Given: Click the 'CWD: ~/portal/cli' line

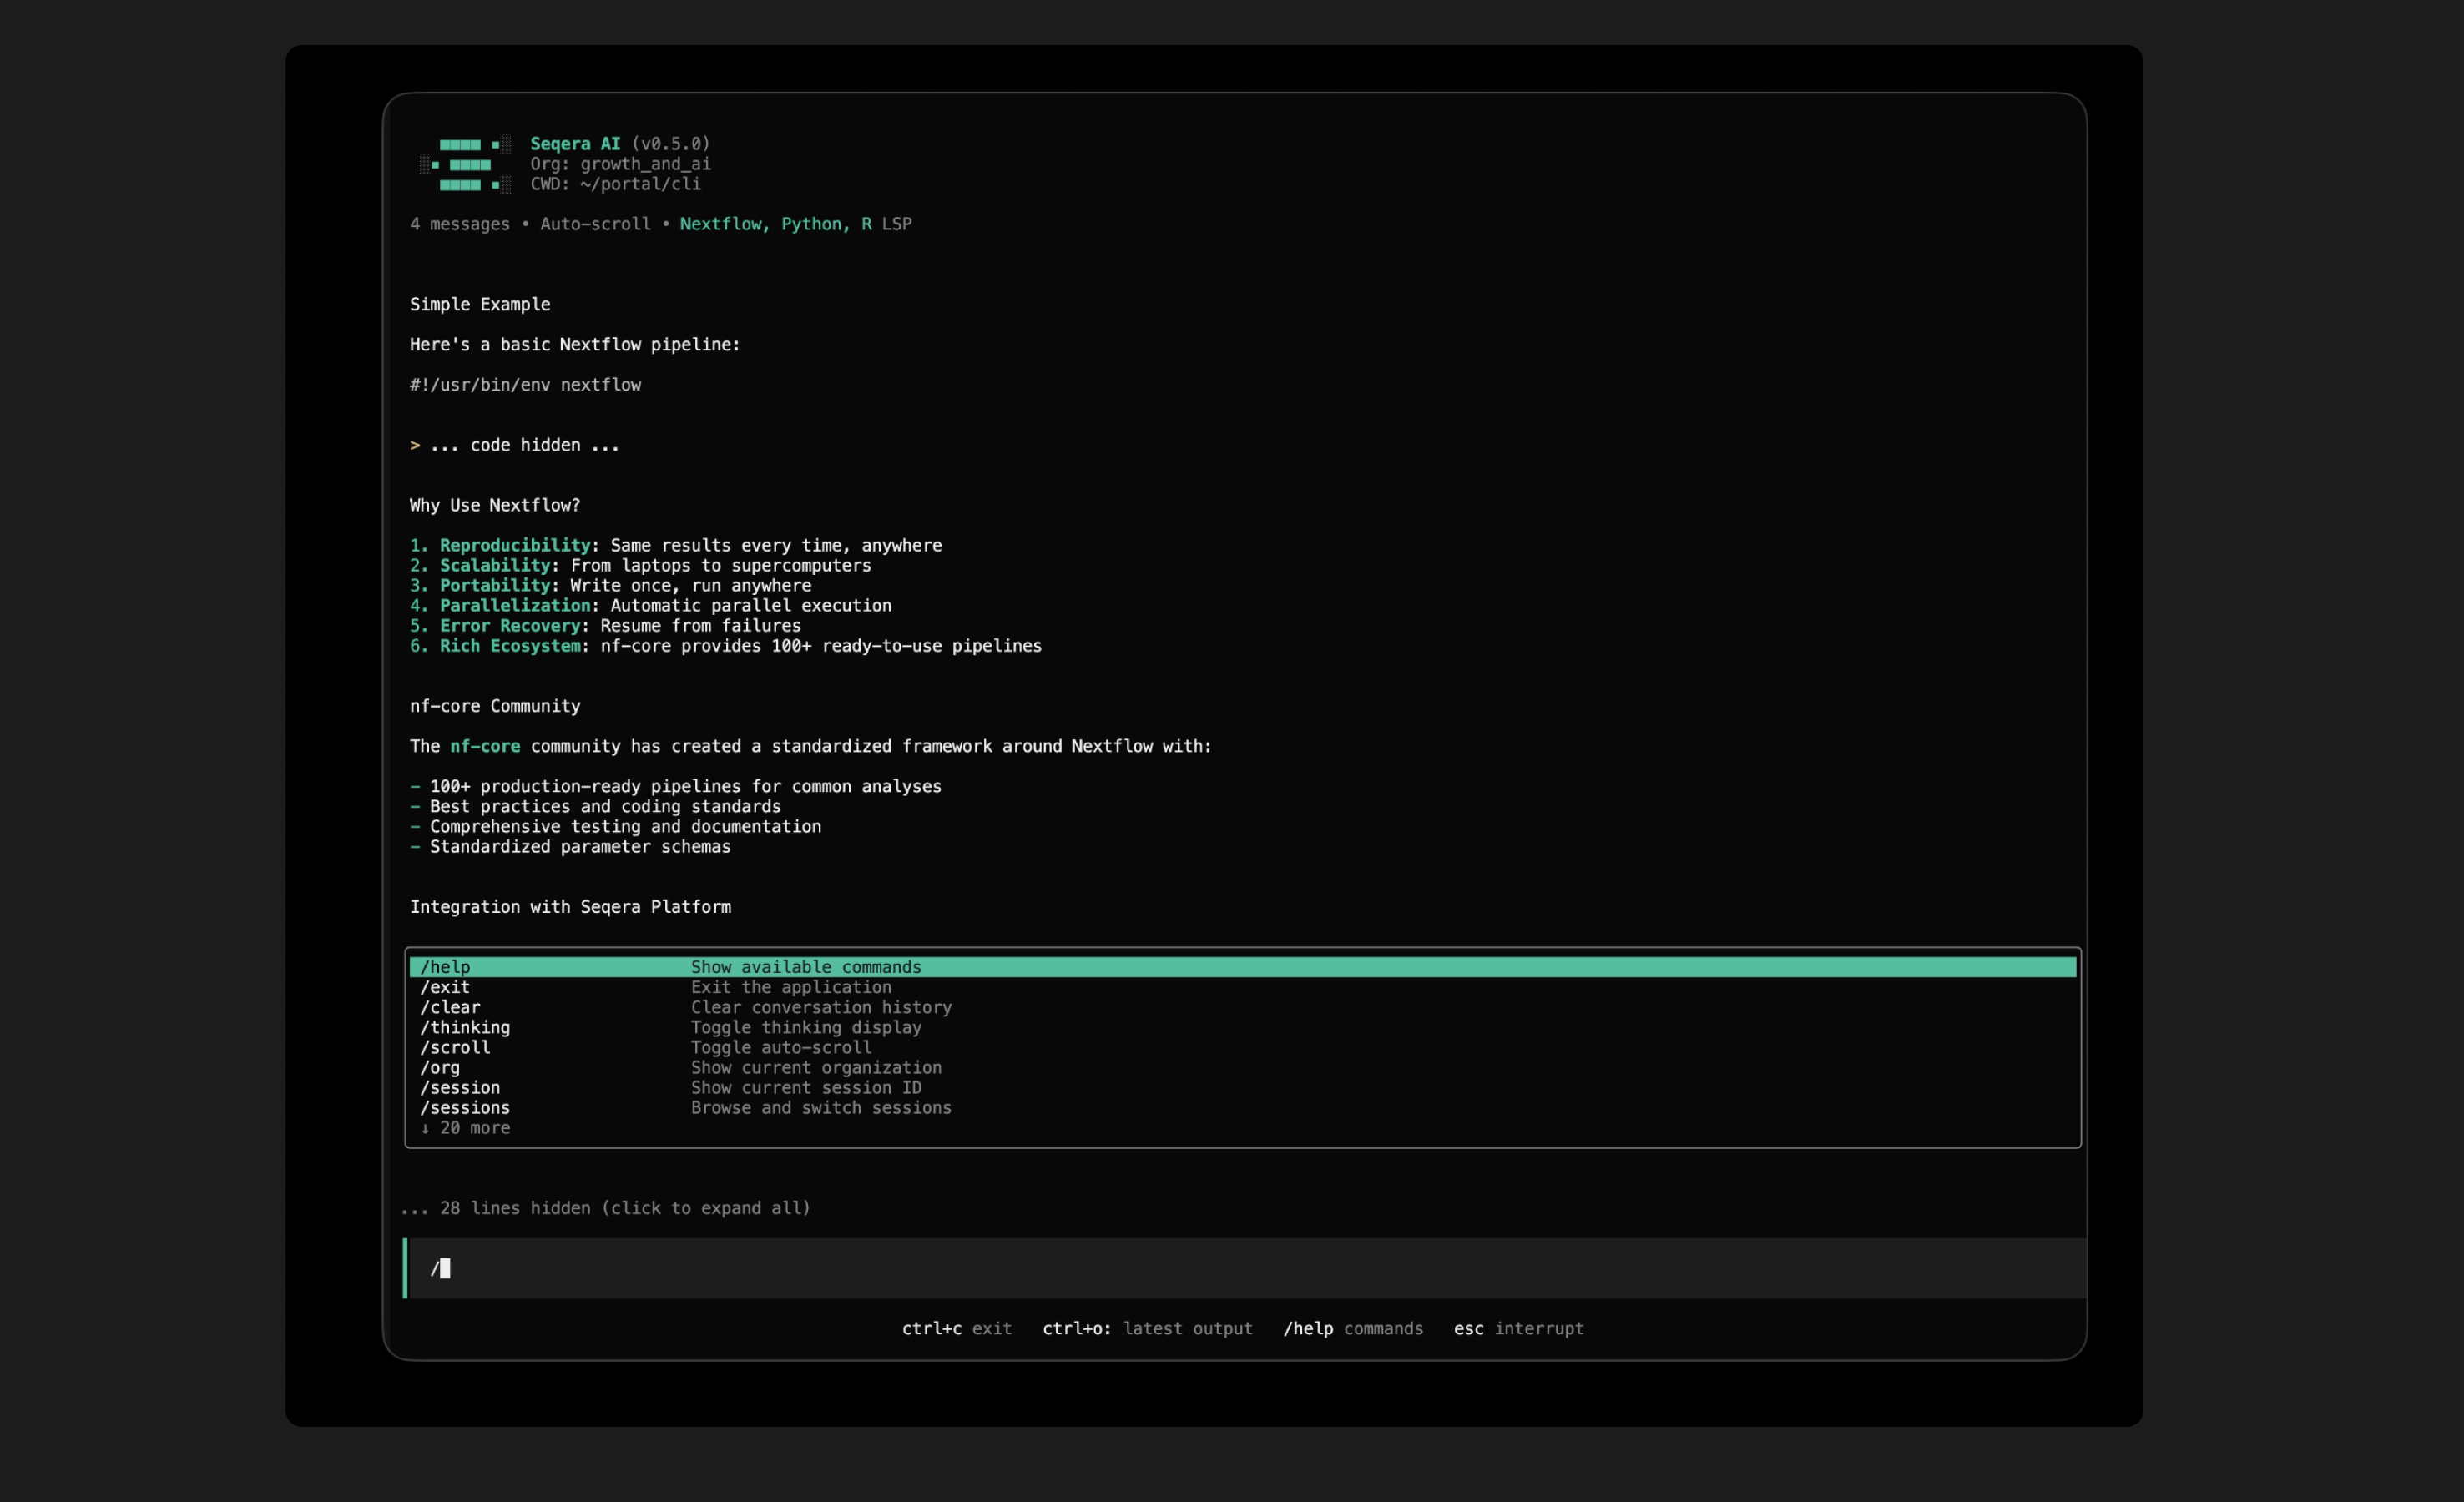Looking at the screenshot, I should pyautogui.click(x=615, y=184).
